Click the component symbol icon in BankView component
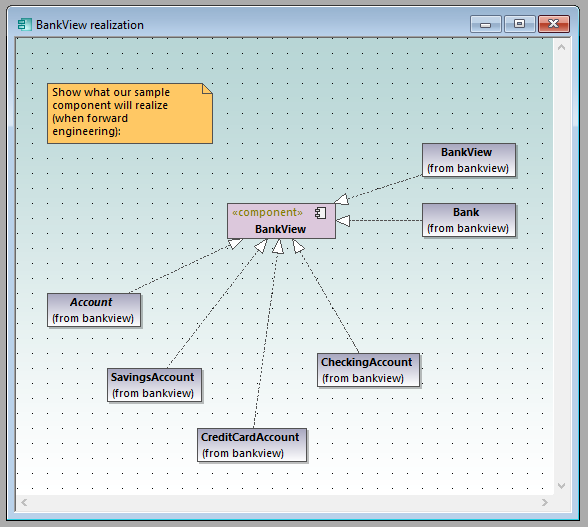The width and height of the screenshot is (588, 527). [321, 213]
